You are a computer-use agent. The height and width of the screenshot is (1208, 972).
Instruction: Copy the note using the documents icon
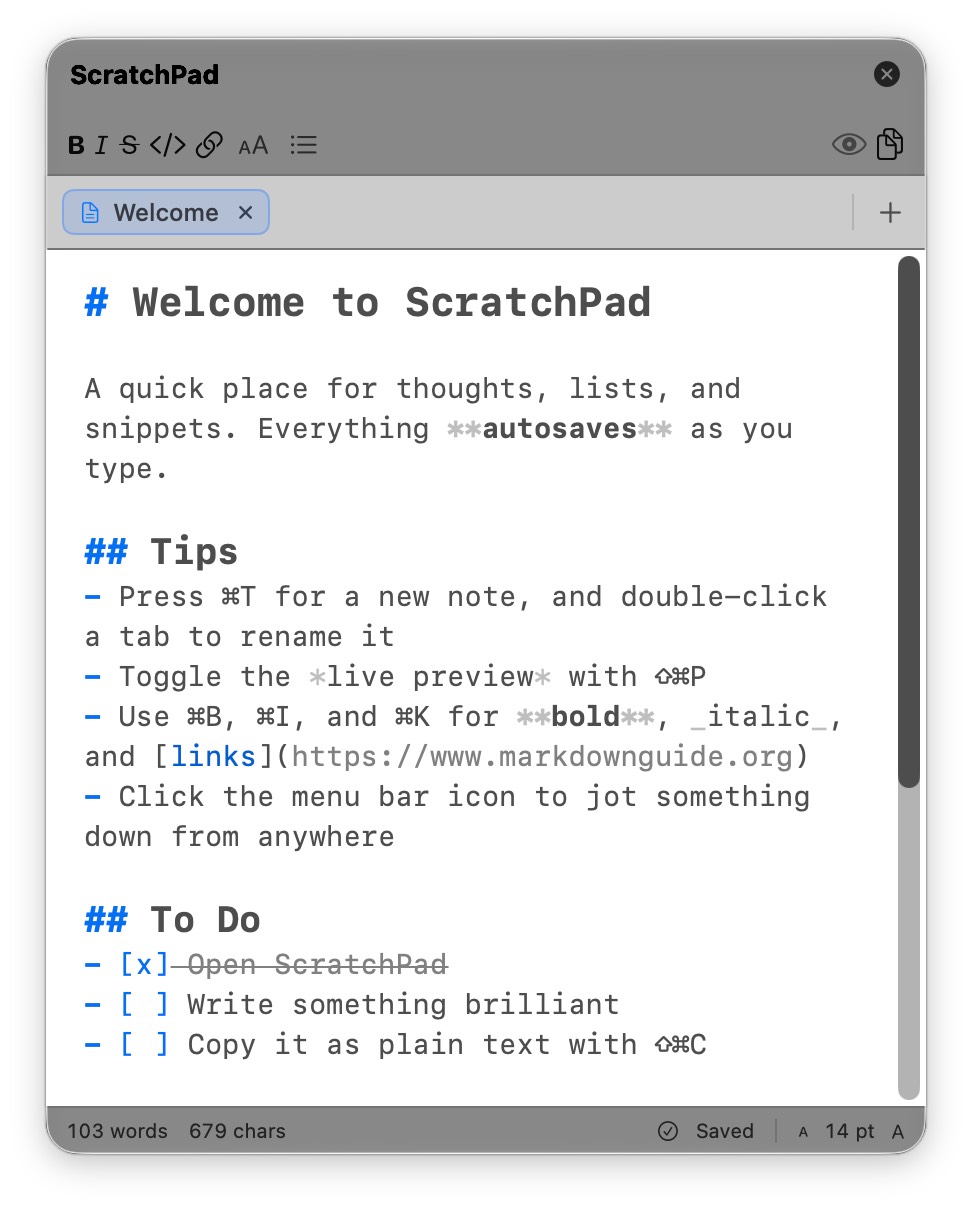pyautogui.click(x=890, y=144)
